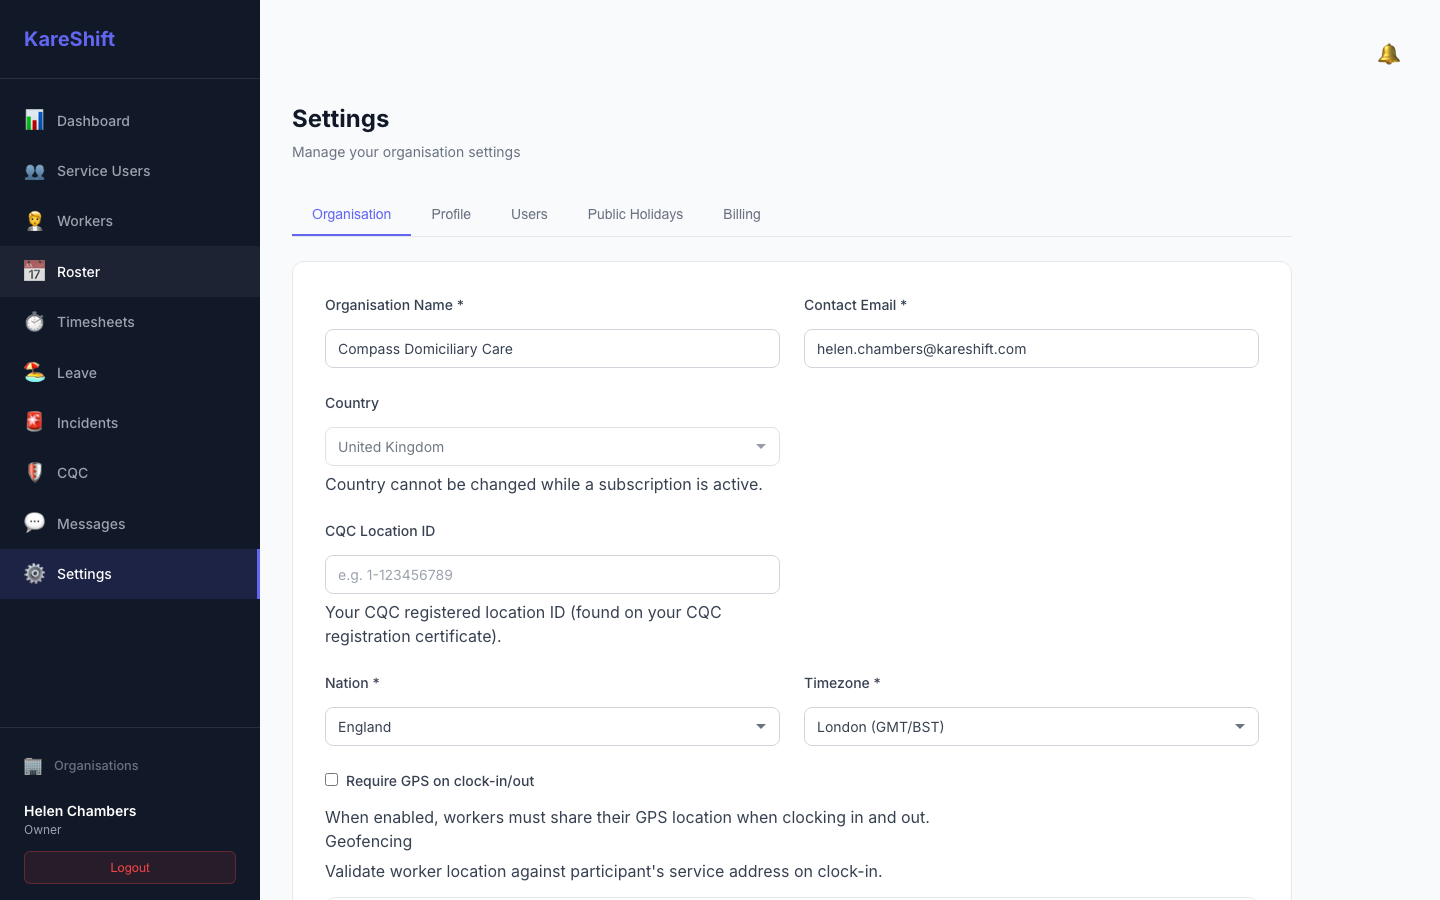Click the Workers person icon
1440x900 pixels.
click(35, 221)
